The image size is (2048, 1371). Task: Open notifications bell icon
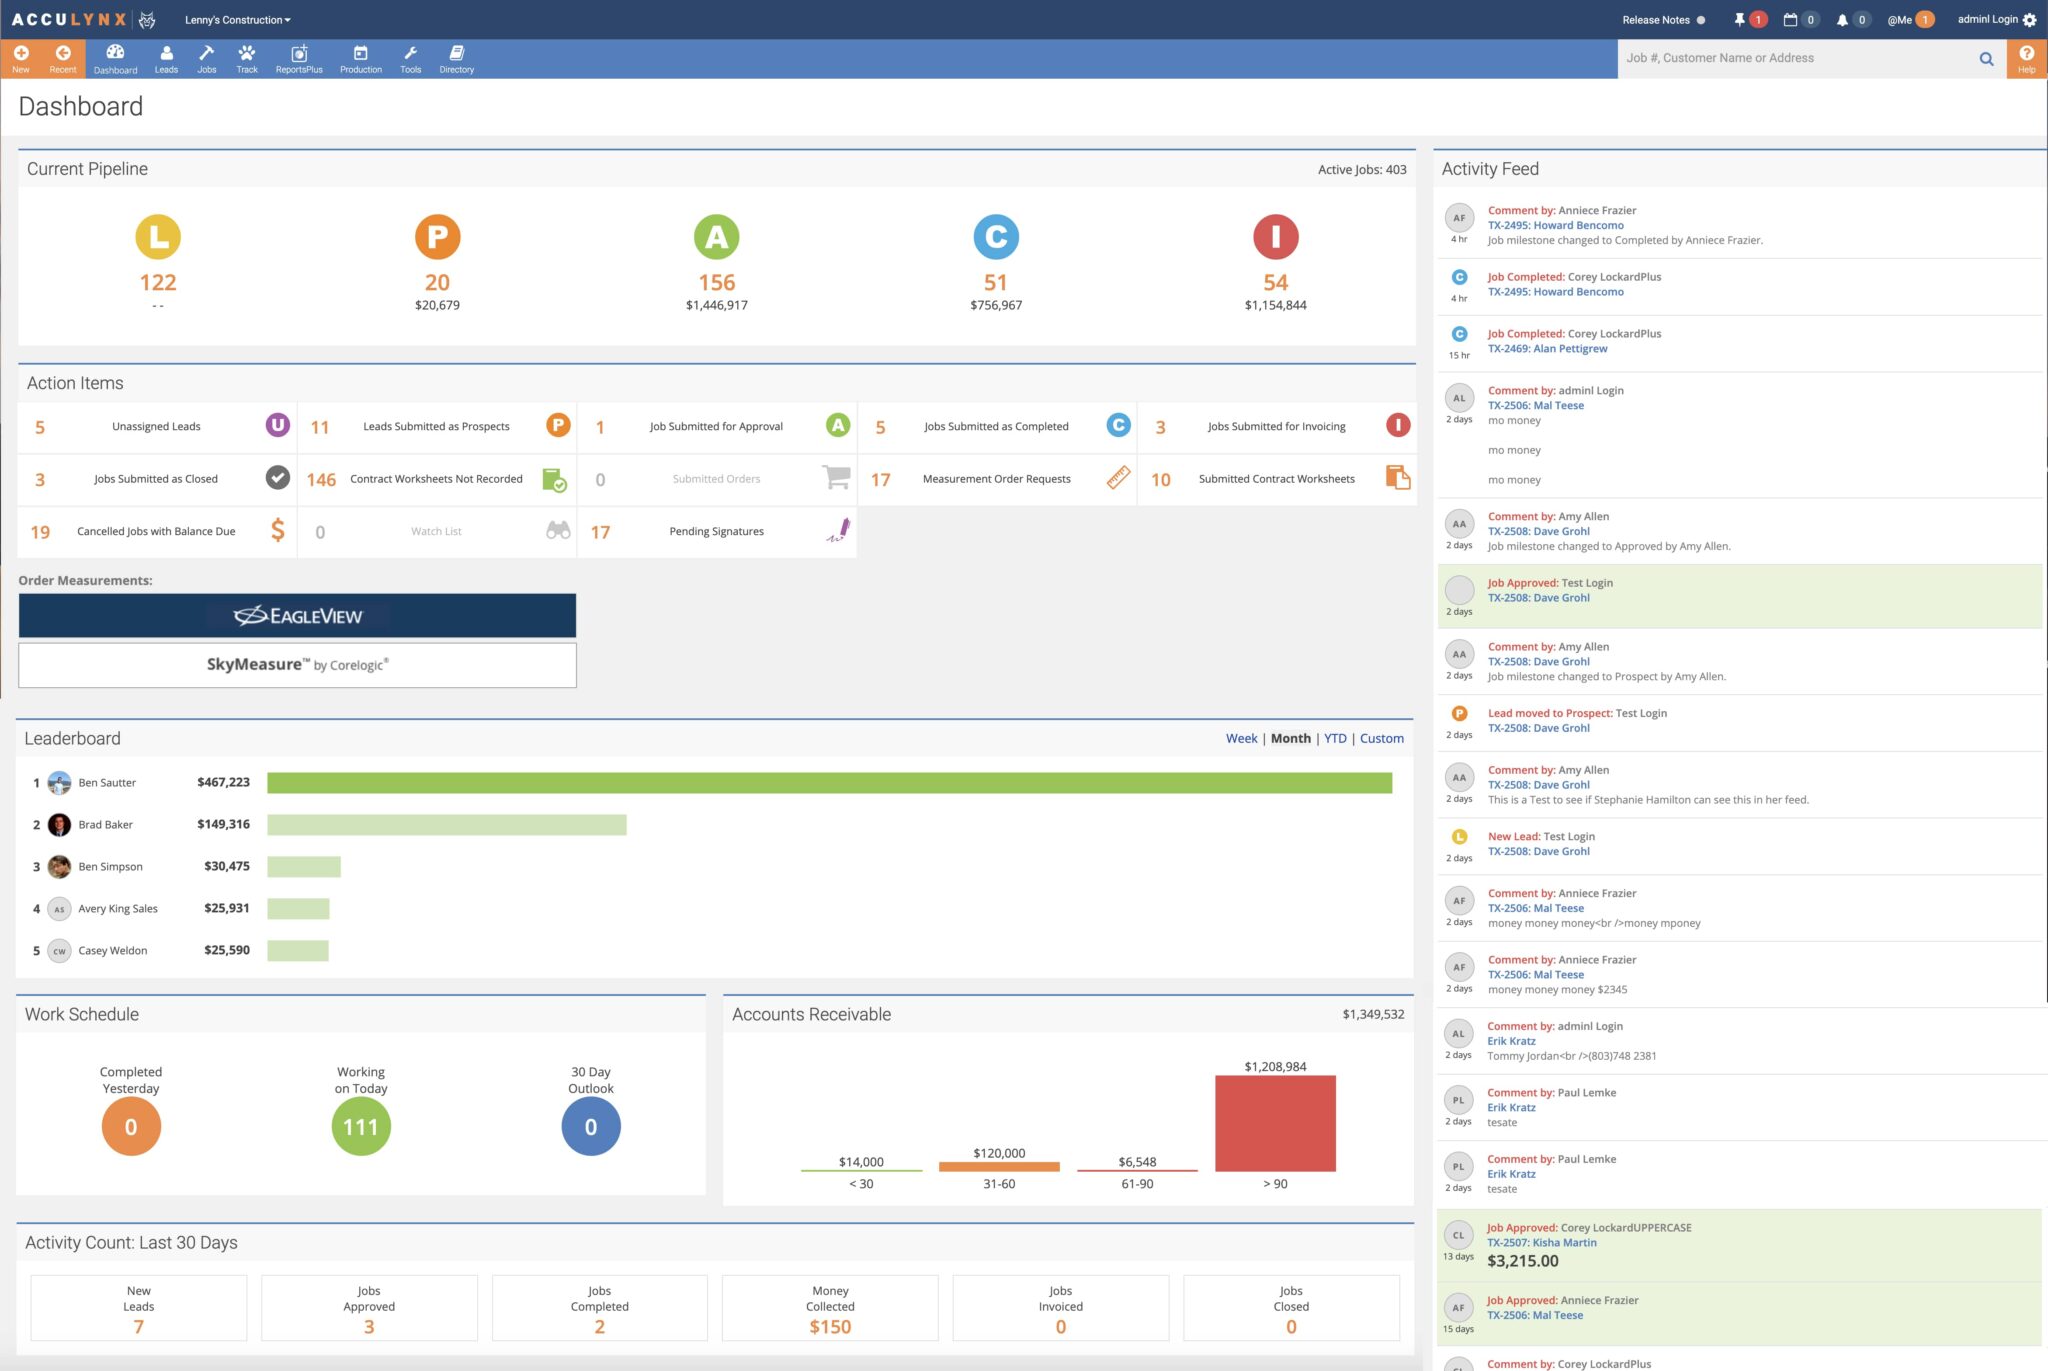click(1843, 19)
